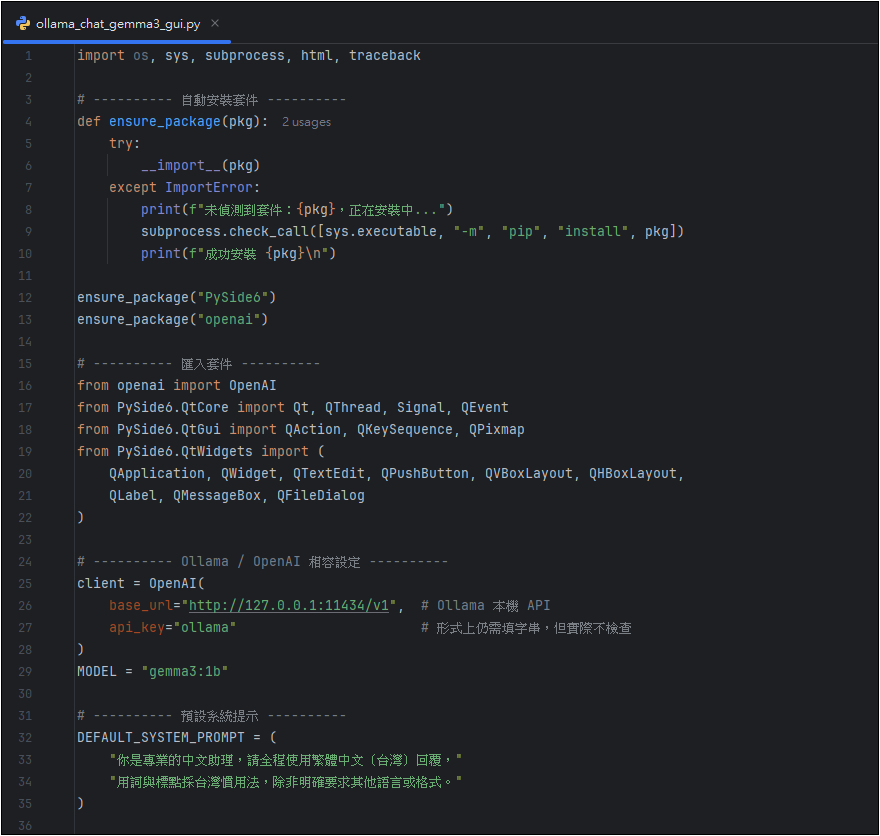Click QApplication in the QtWidgets import list

tap(157, 474)
